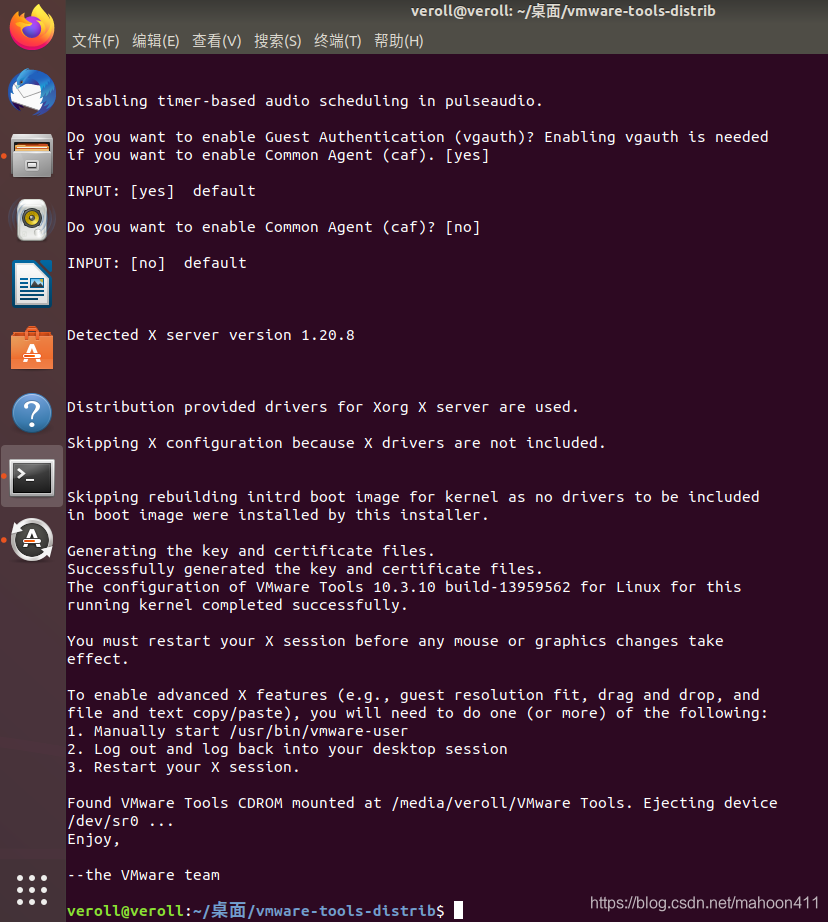Viewport: 828px width, 922px height.
Task: Click the prompt path vmware-tools-distrib
Action: point(346,911)
